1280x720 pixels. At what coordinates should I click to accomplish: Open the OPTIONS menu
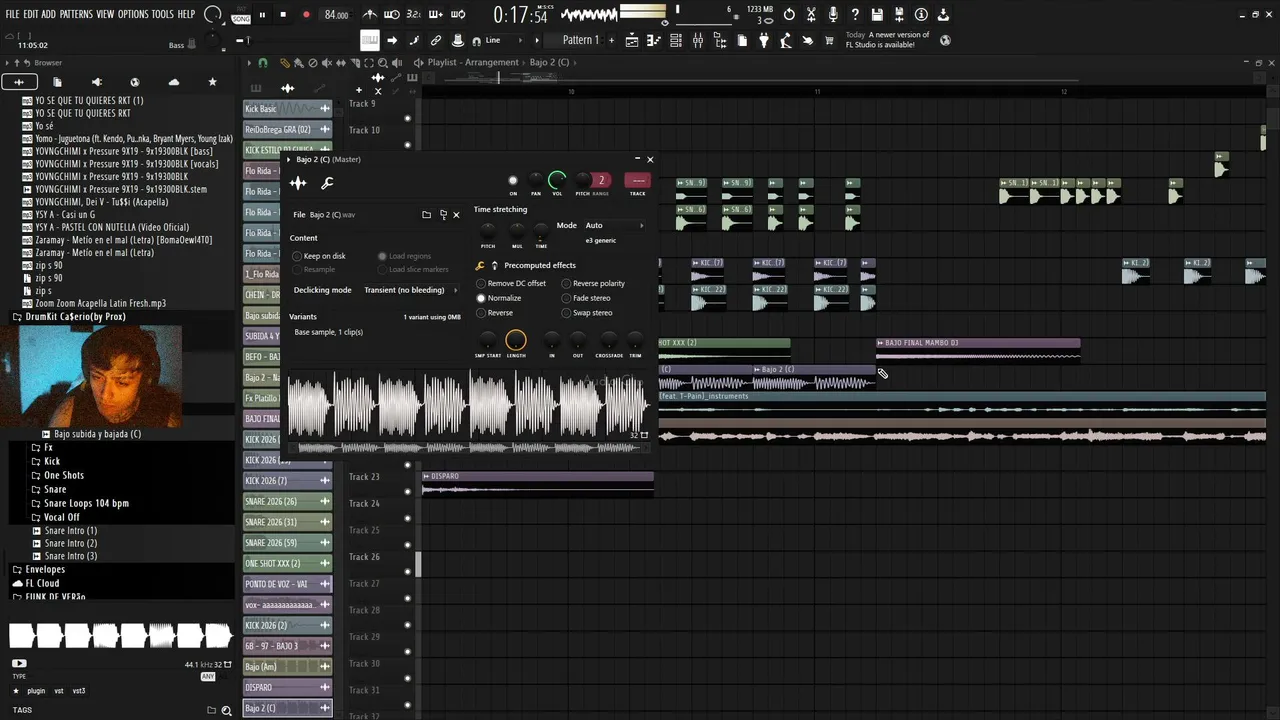click(x=133, y=14)
